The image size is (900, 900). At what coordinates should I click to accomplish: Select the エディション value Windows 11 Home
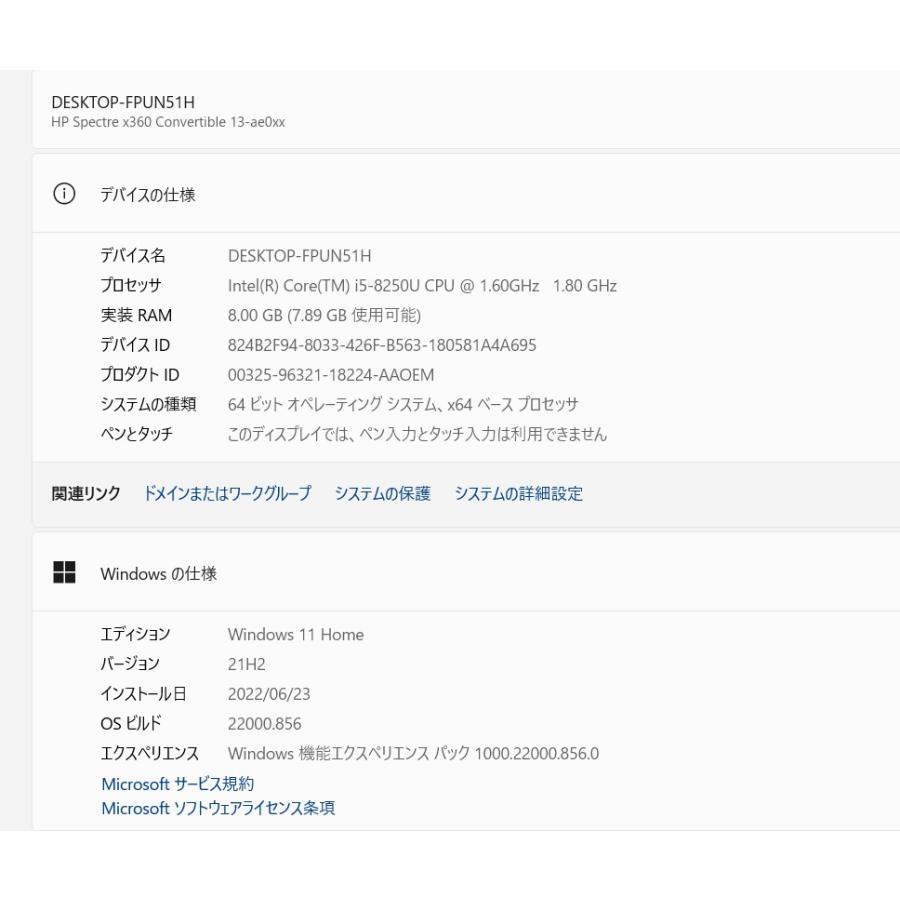click(x=295, y=634)
